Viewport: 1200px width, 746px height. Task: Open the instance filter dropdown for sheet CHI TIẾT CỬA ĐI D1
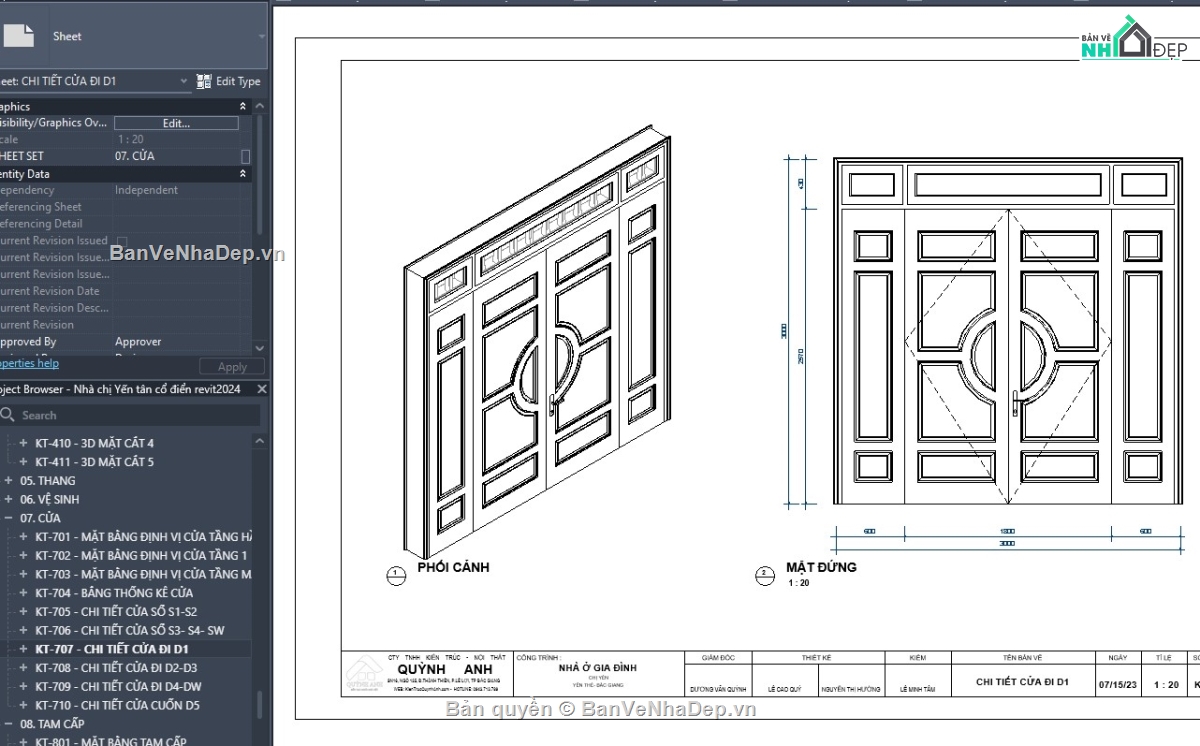(x=184, y=81)
